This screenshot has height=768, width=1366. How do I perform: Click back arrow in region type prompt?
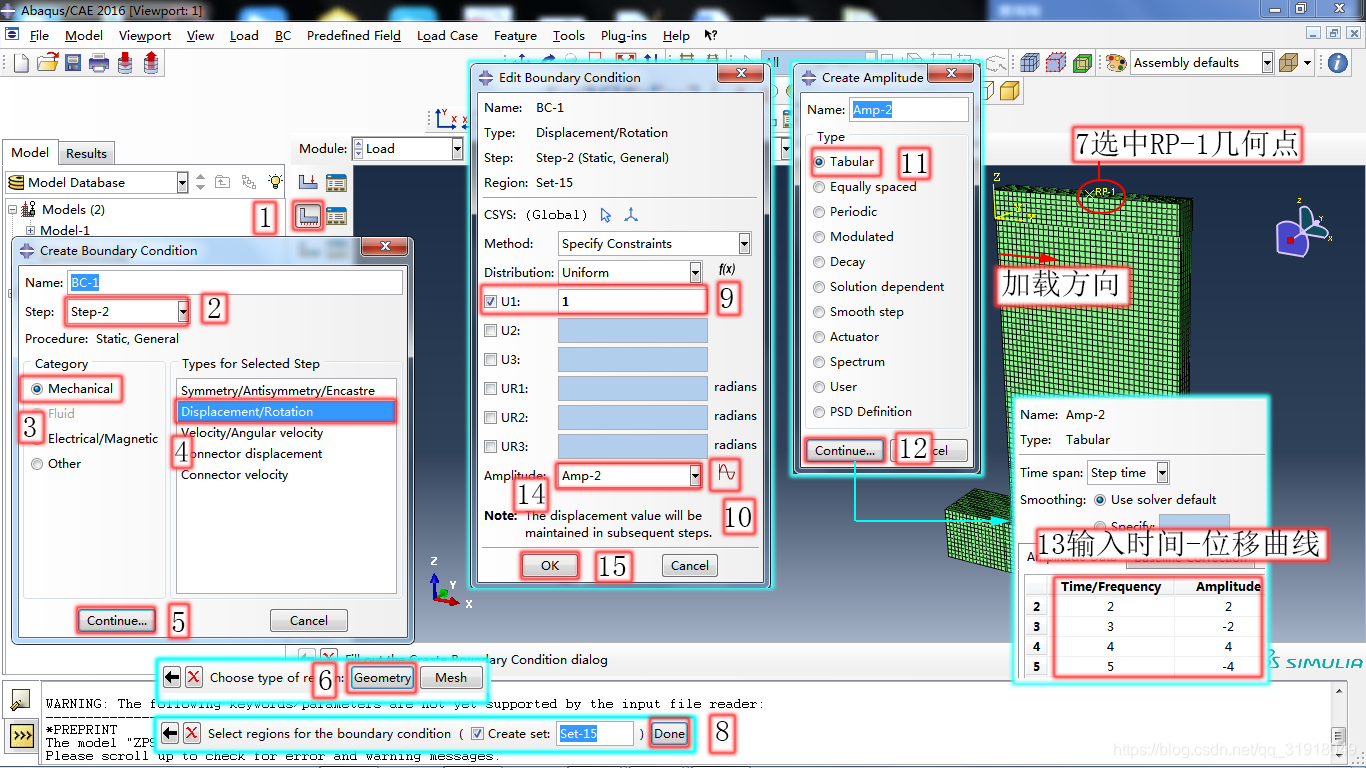tap(172, 678)
